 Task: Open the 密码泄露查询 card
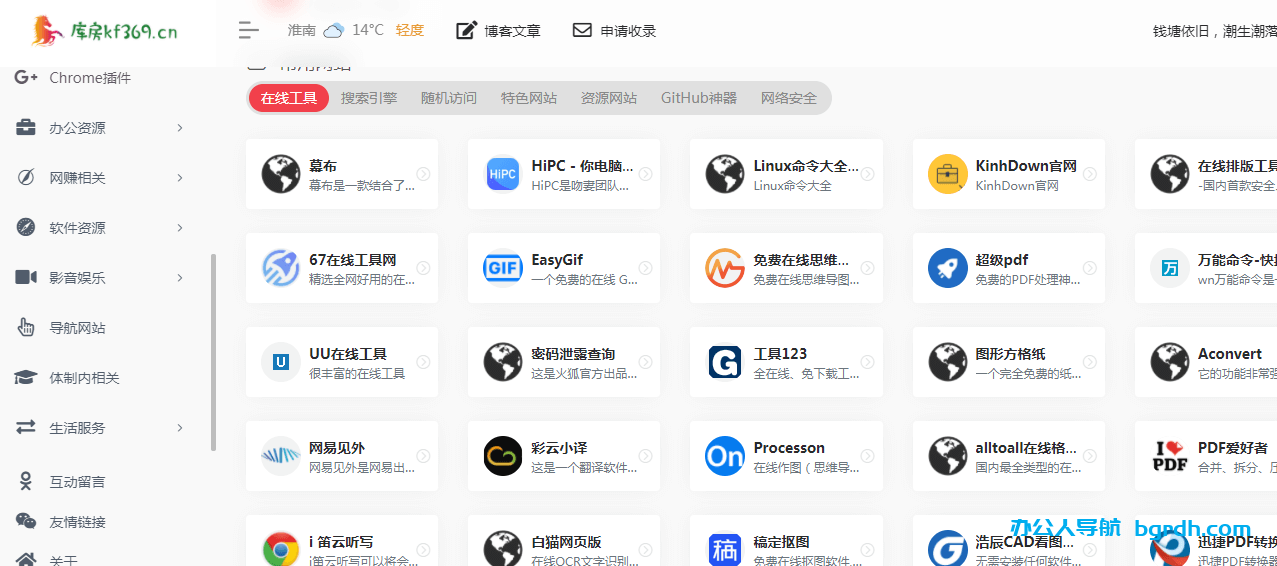tap(564, 362)
